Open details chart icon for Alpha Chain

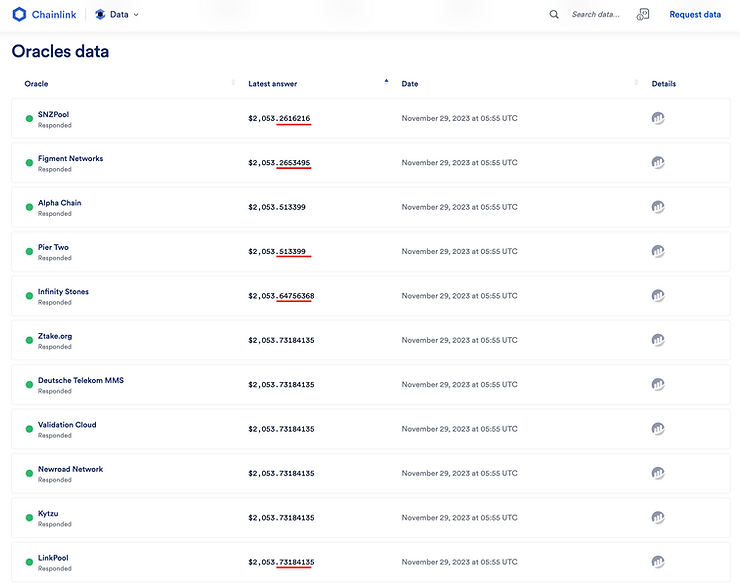click(658, 207)
